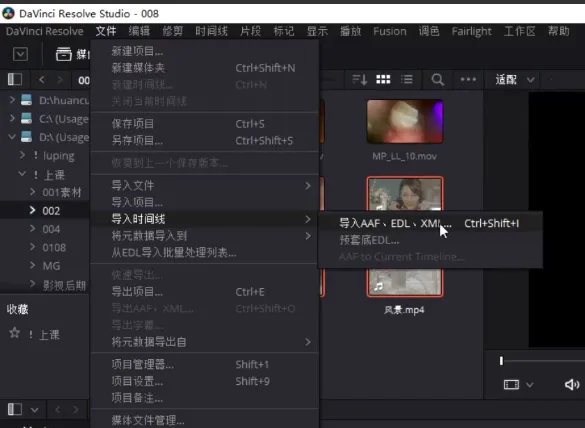Expand the 001素材 folder
Viewport: 585px width, 428px height.
click(x=32, y=192)
